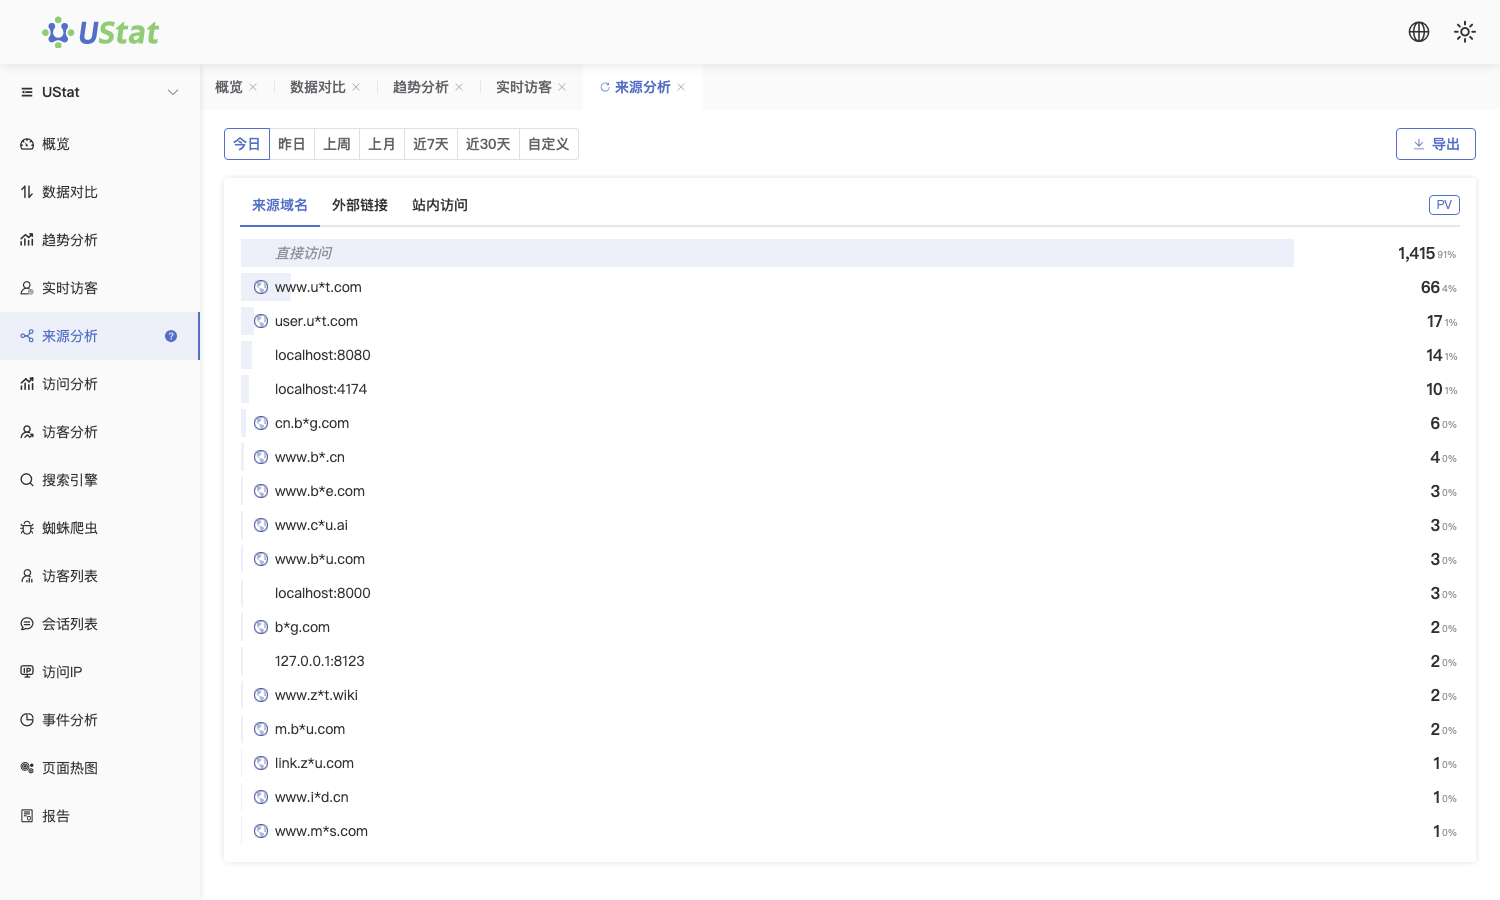Refresh the 来源分析 tab via reload icon

[x=605, y=87]
